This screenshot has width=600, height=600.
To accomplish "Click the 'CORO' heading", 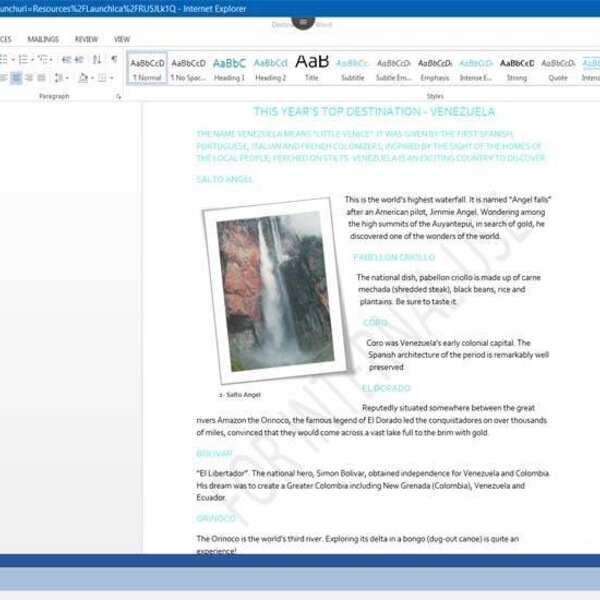I will click(375, 323).
